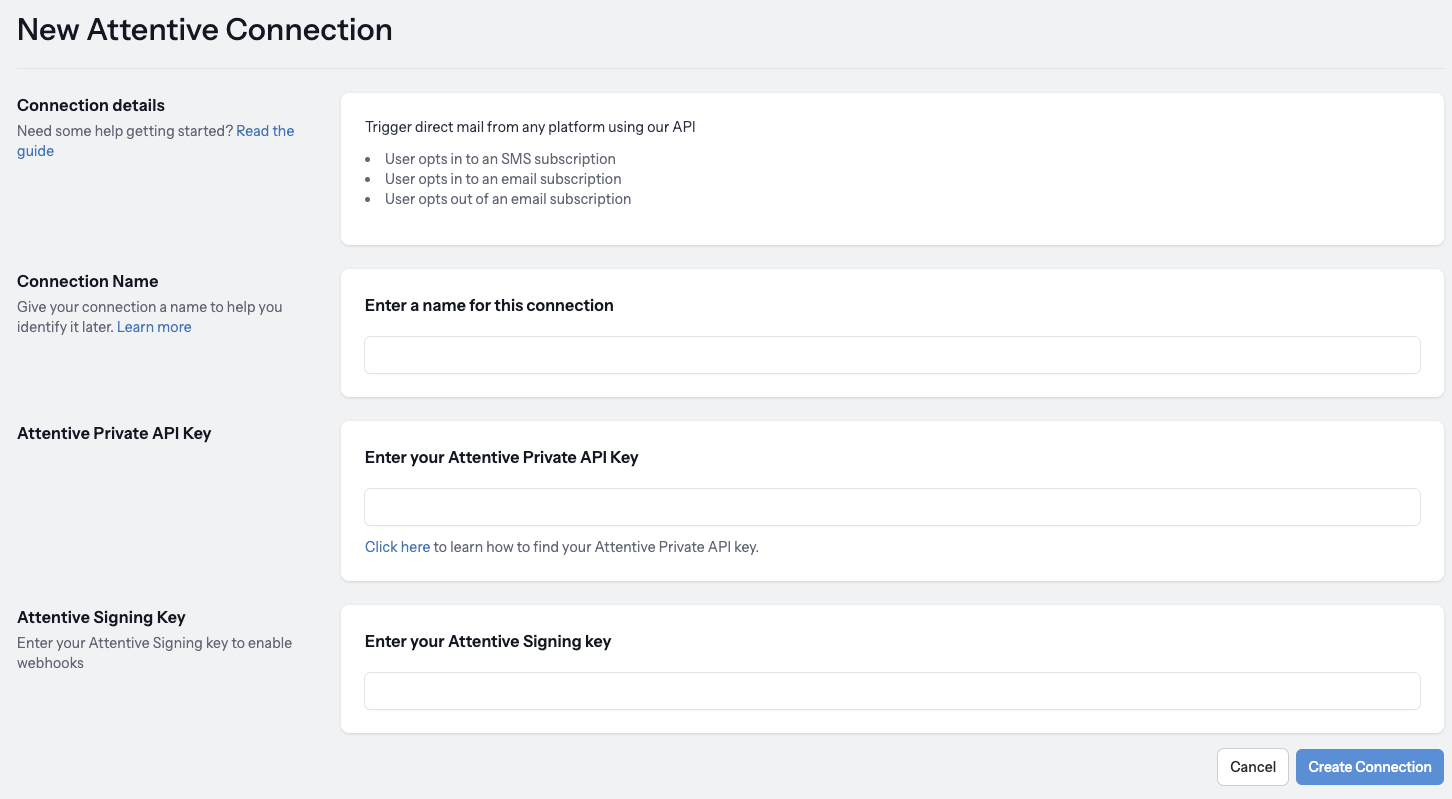Viewport: 1452px width, 799px height.
Task: Select "User opts in to an SMS subscription" bullet
Action: pos(500,159)
